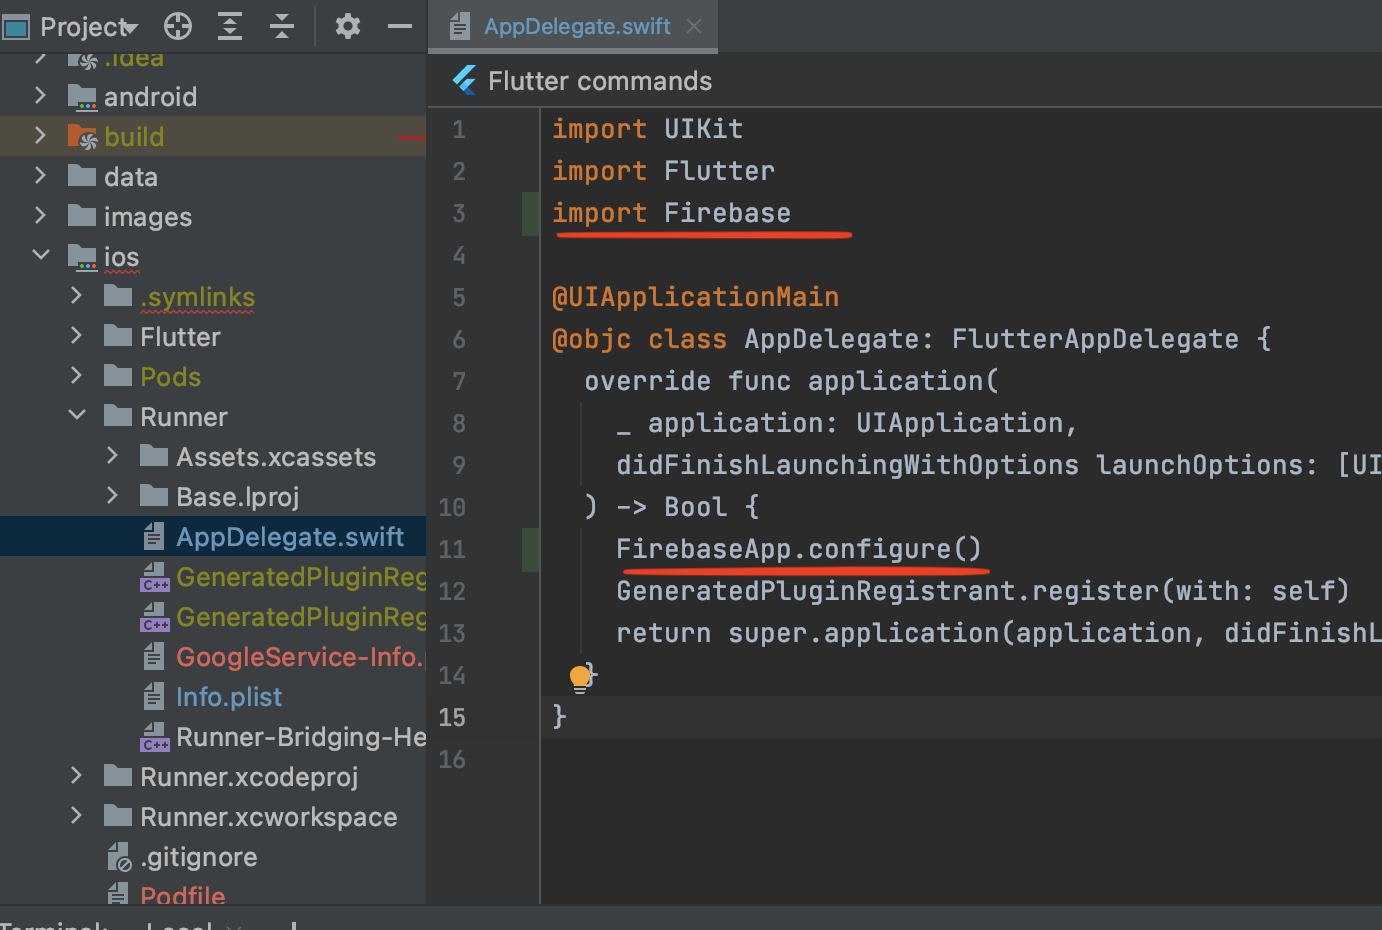1382x930 pixels.
Task: Select the build folder in tree
Action: 134,137
